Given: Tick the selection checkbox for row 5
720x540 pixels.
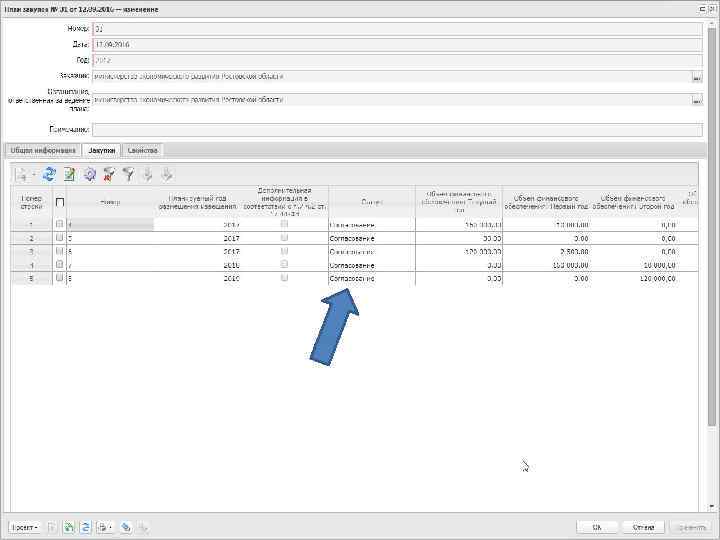Looking at the screenshot, I should tap(59, 278).
